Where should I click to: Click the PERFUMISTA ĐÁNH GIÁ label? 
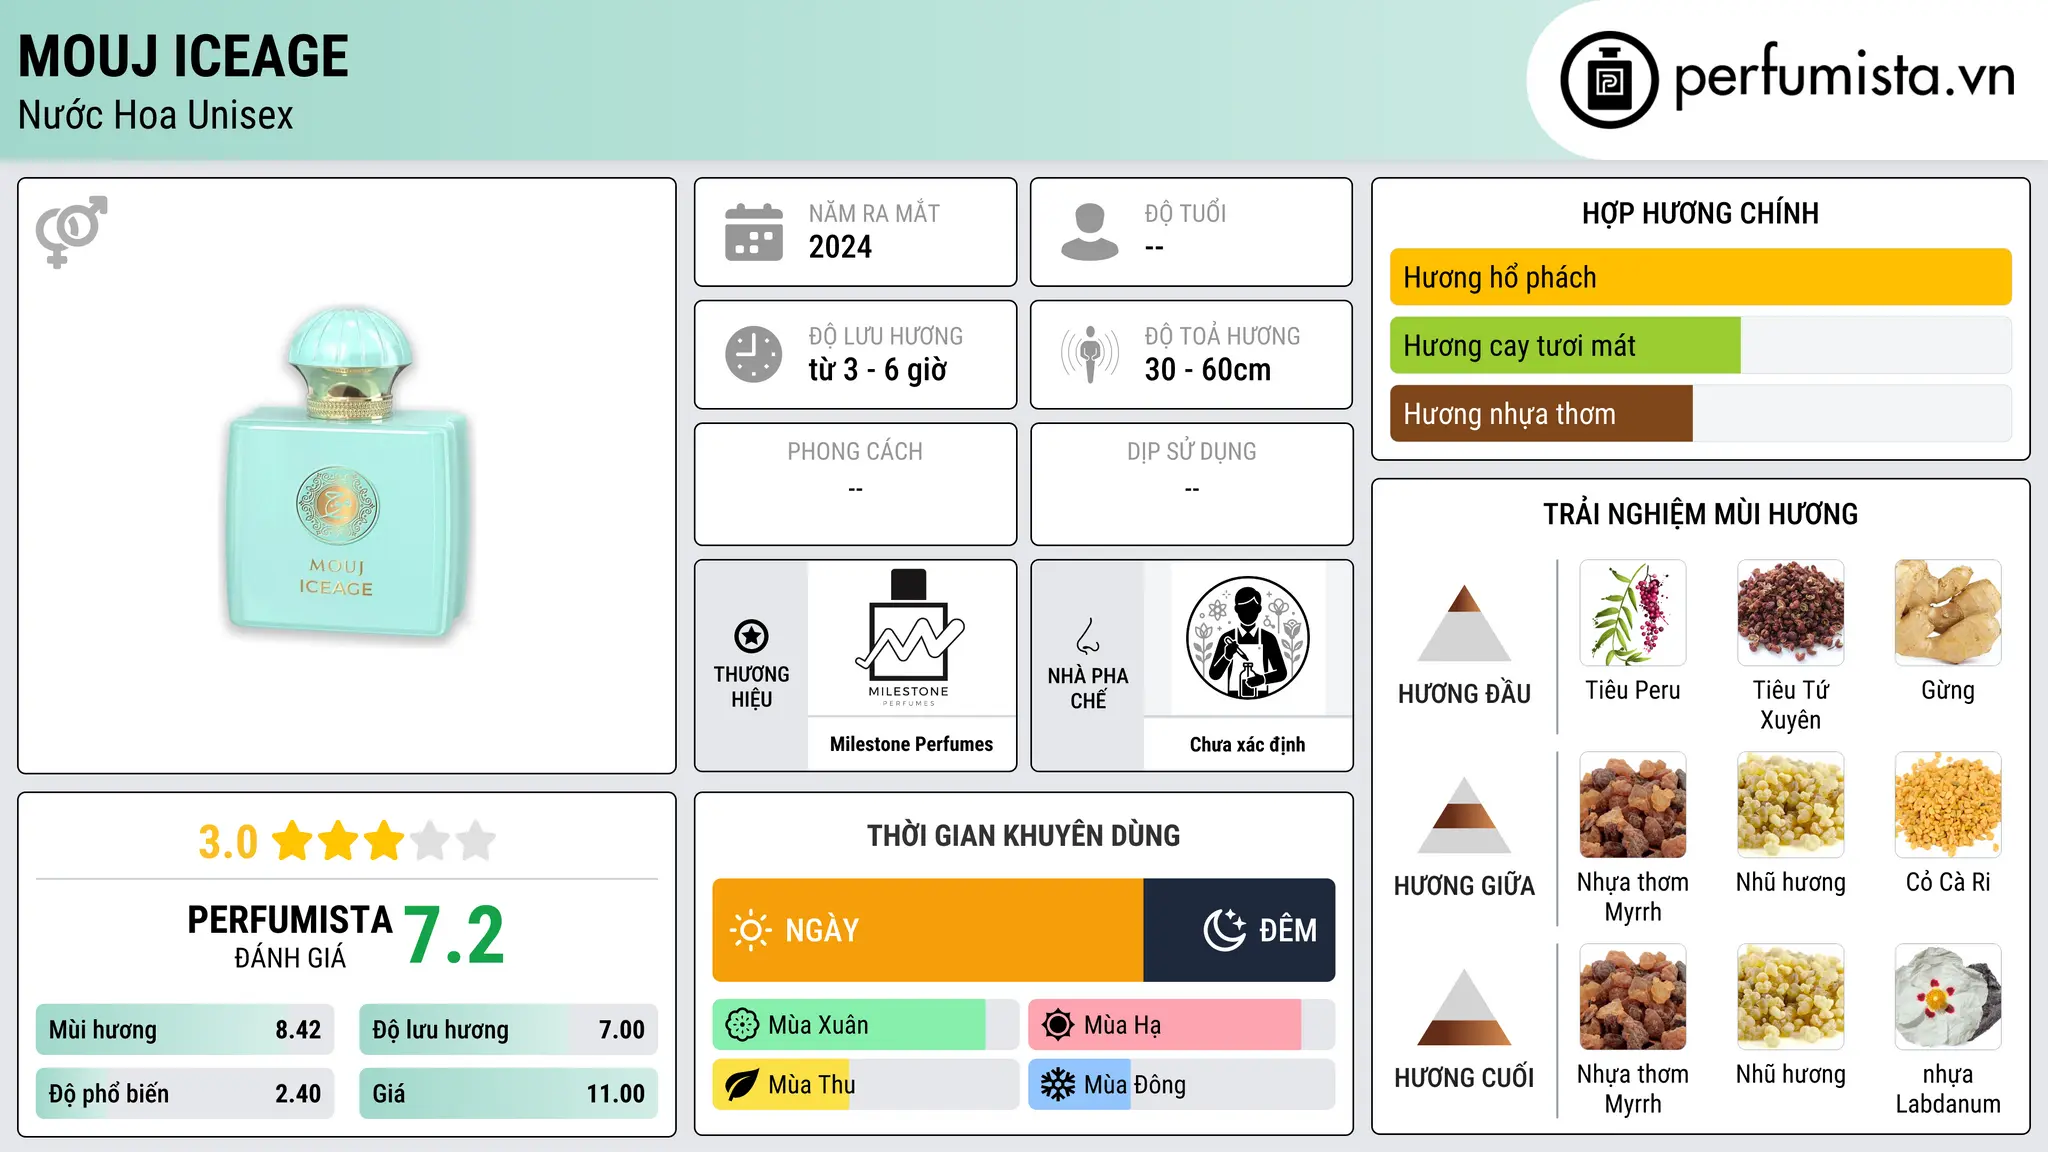point(290,936)
